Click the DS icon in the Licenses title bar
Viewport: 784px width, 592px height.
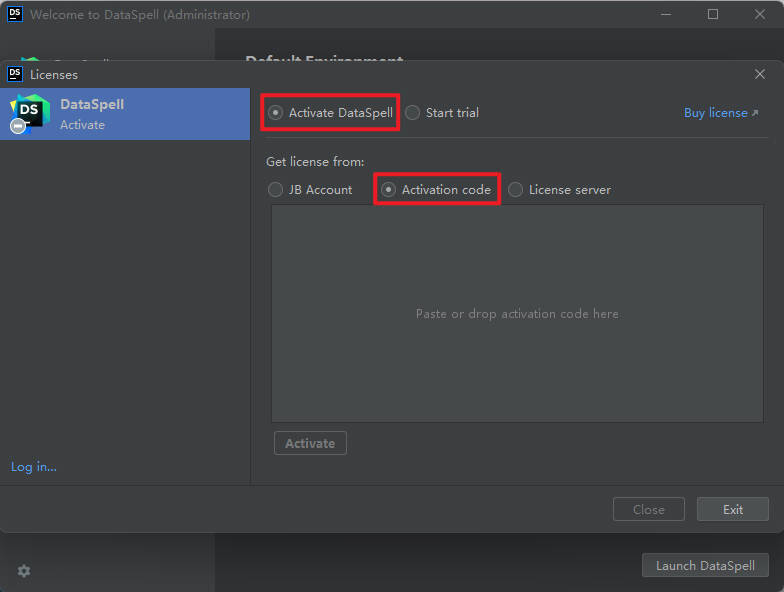[x=15, y=74]
